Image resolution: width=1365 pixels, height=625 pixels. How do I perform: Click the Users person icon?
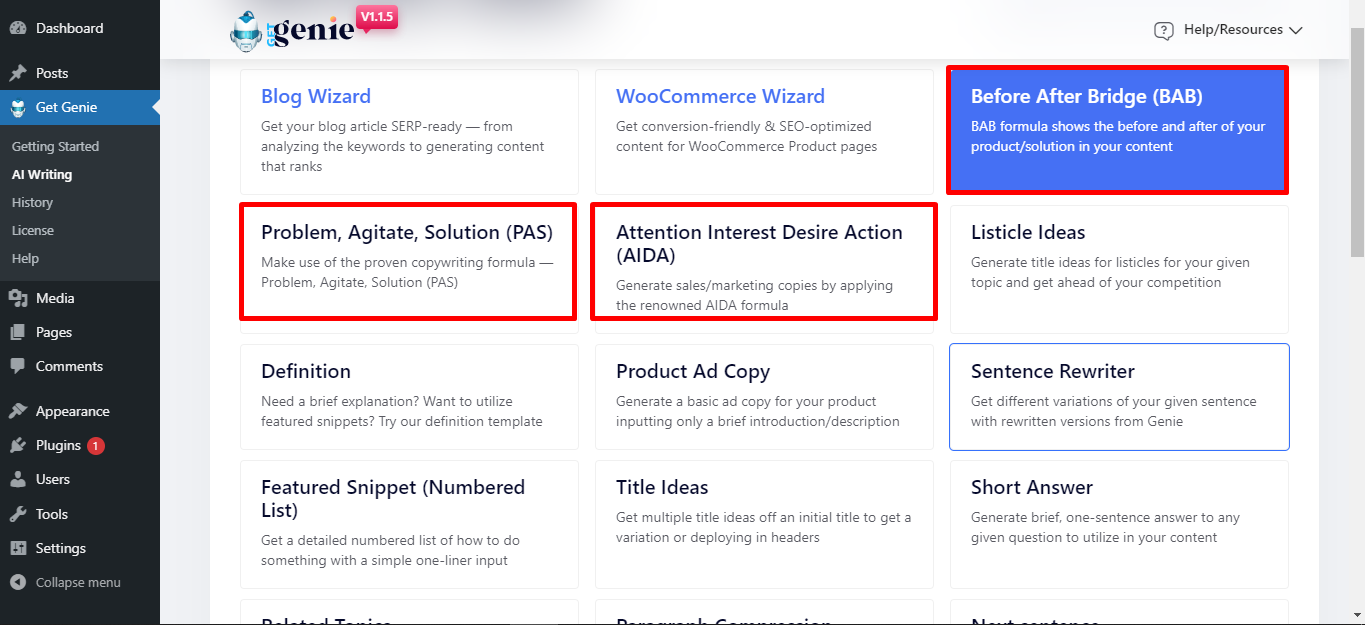(18, 479)
